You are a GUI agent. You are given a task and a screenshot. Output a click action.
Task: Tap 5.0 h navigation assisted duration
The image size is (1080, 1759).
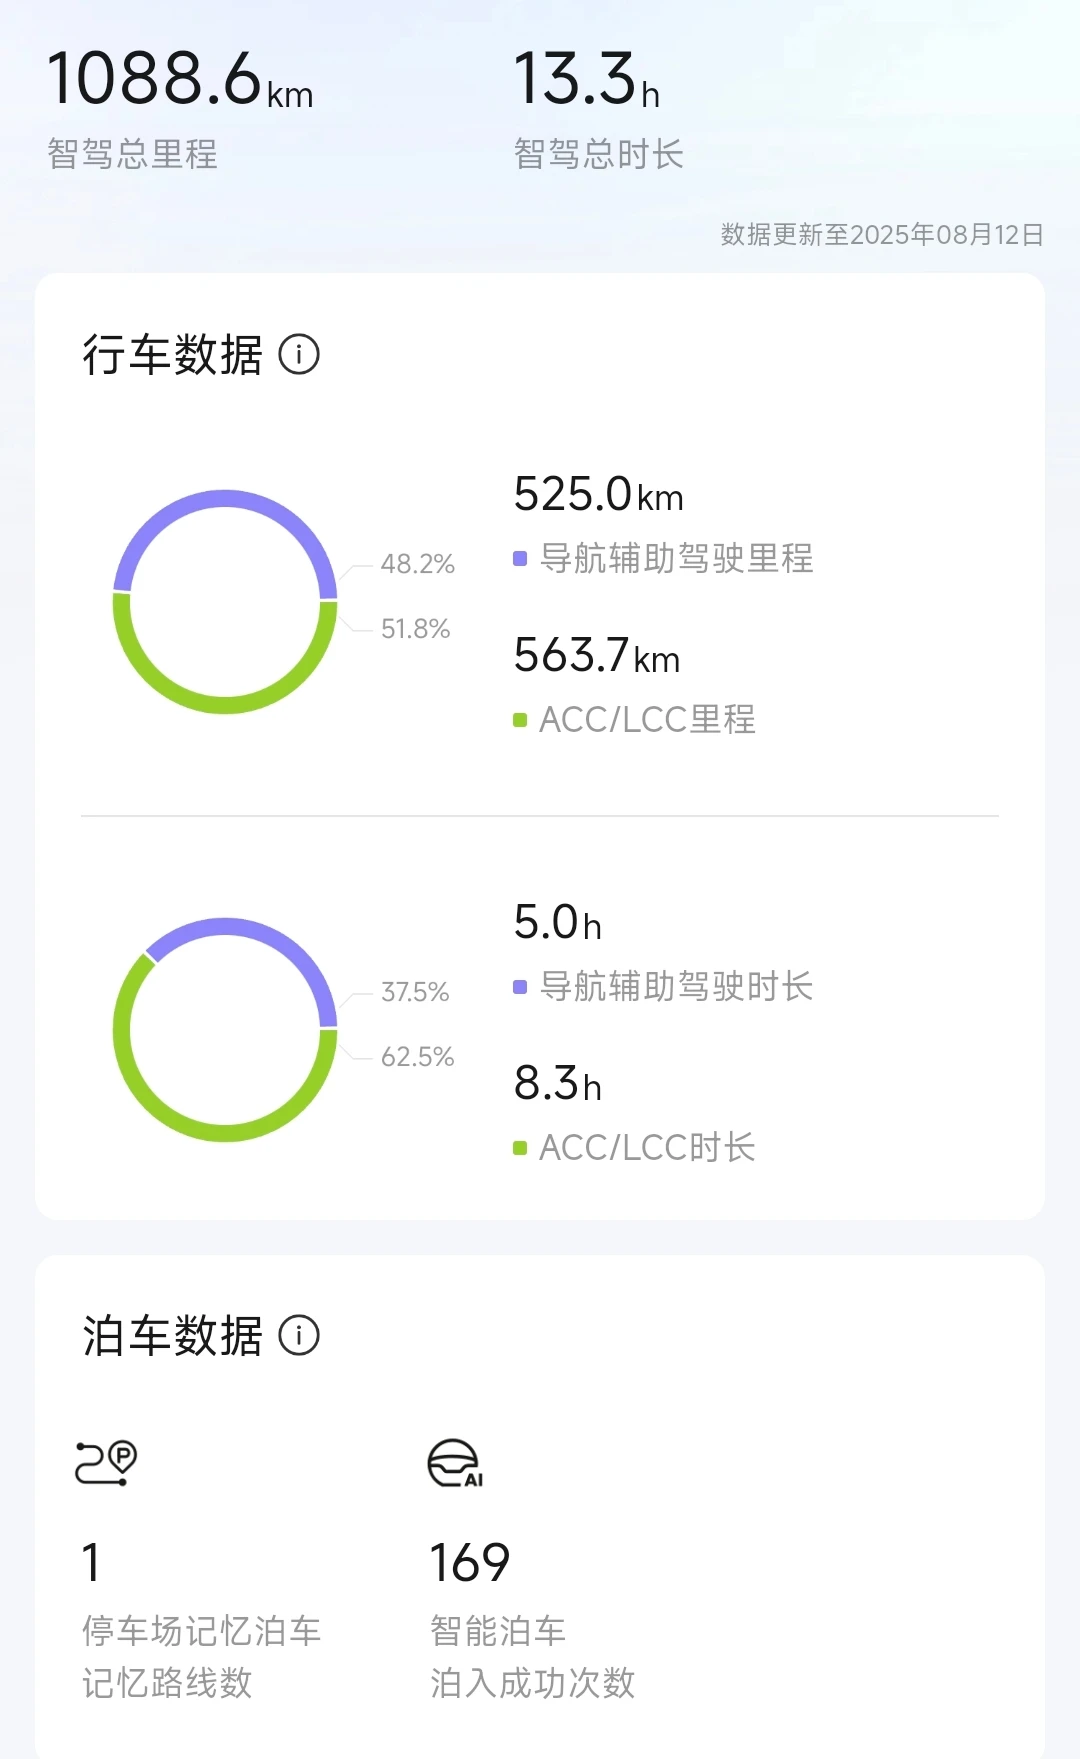(558, 923)
